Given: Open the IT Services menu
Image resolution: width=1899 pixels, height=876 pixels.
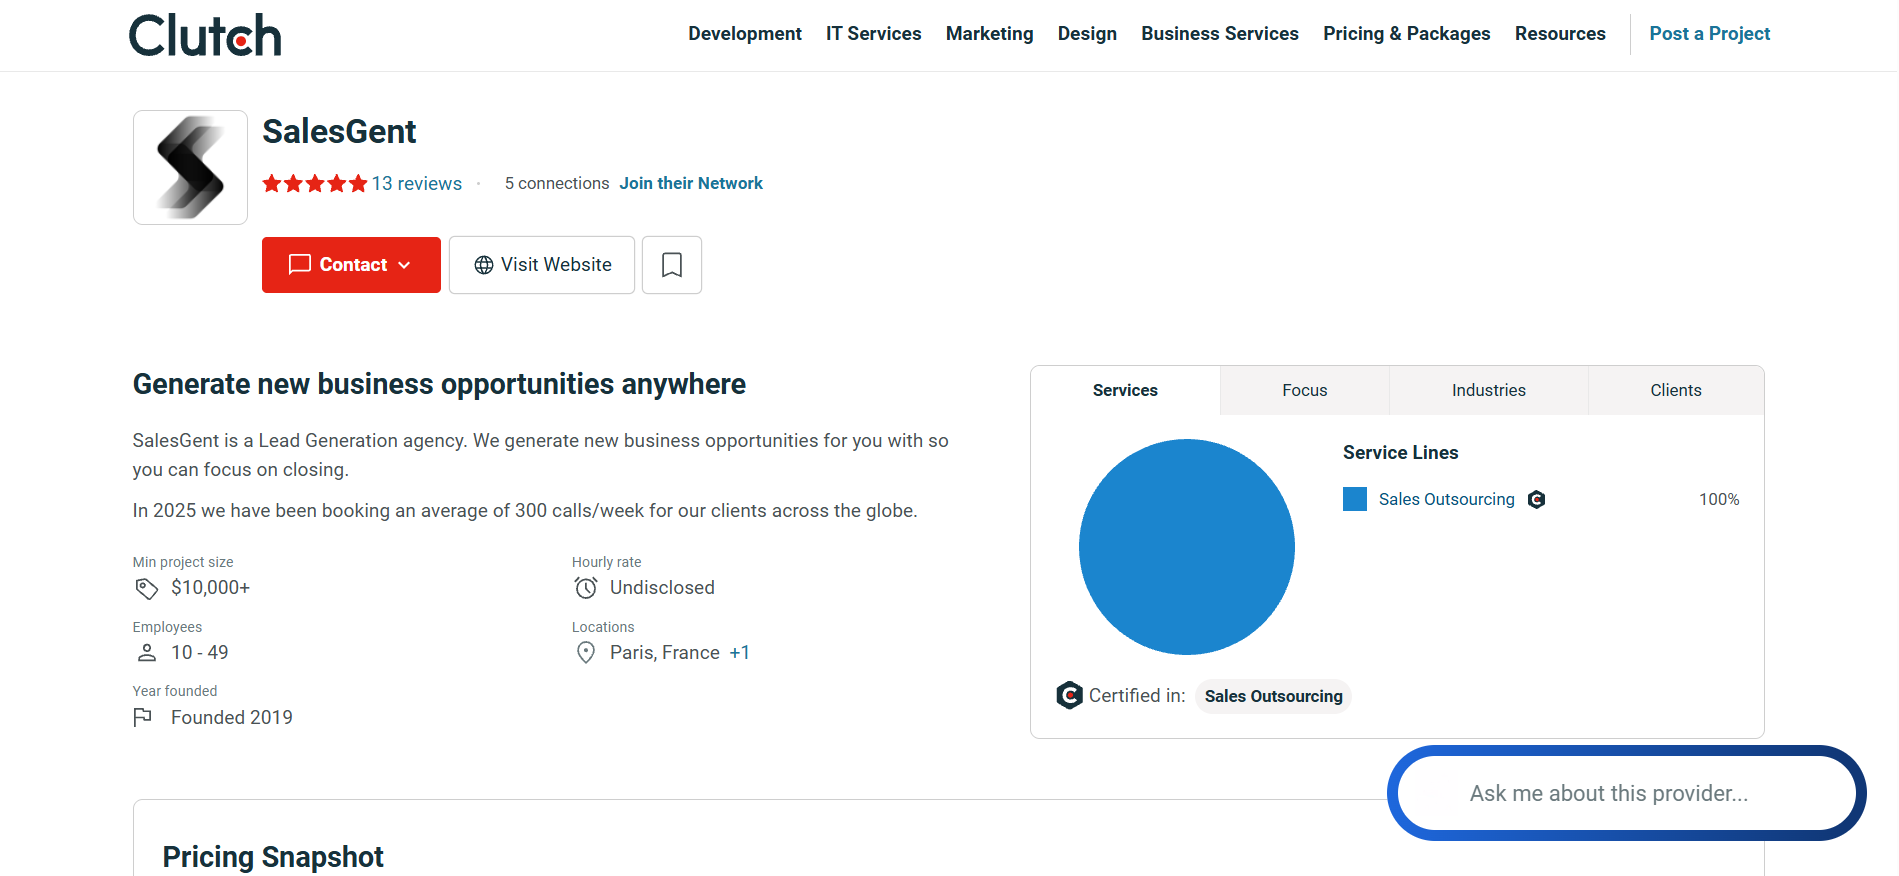Looking at the screenshot, I should (874, 34).
